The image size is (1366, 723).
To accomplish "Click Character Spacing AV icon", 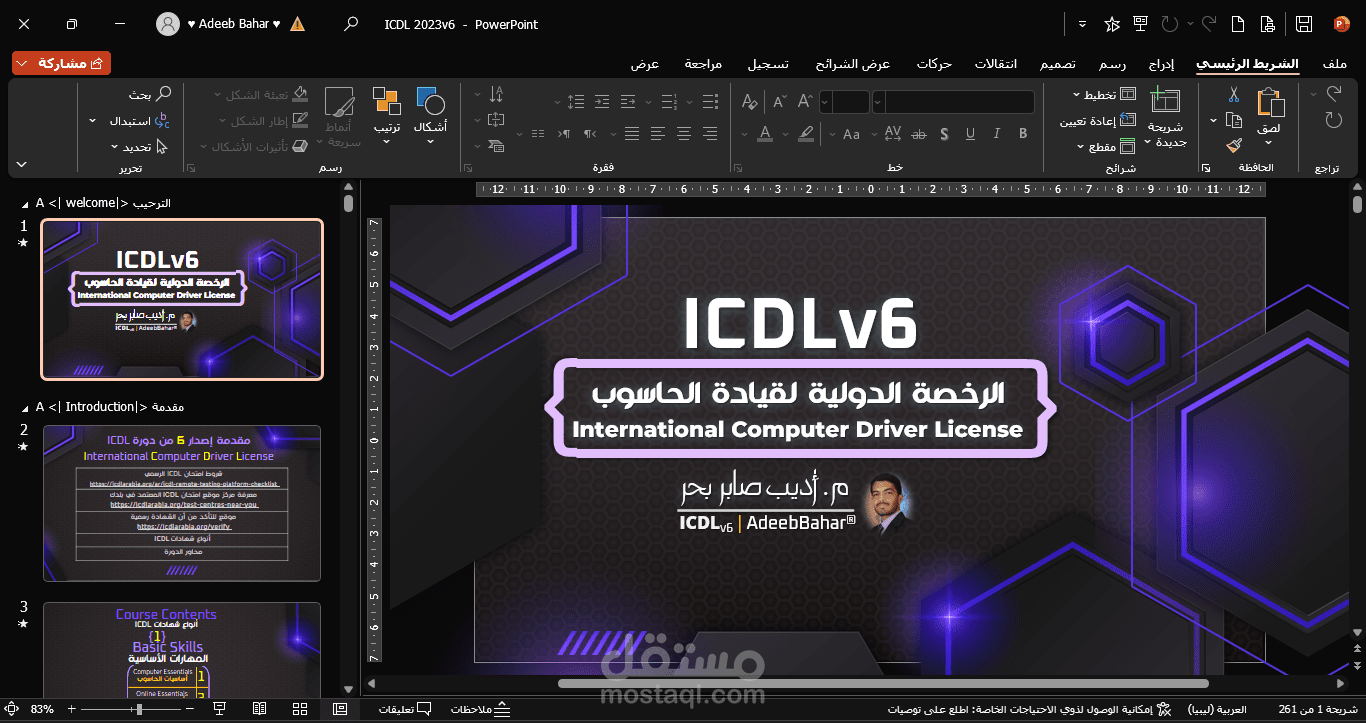I will (892, 133).
